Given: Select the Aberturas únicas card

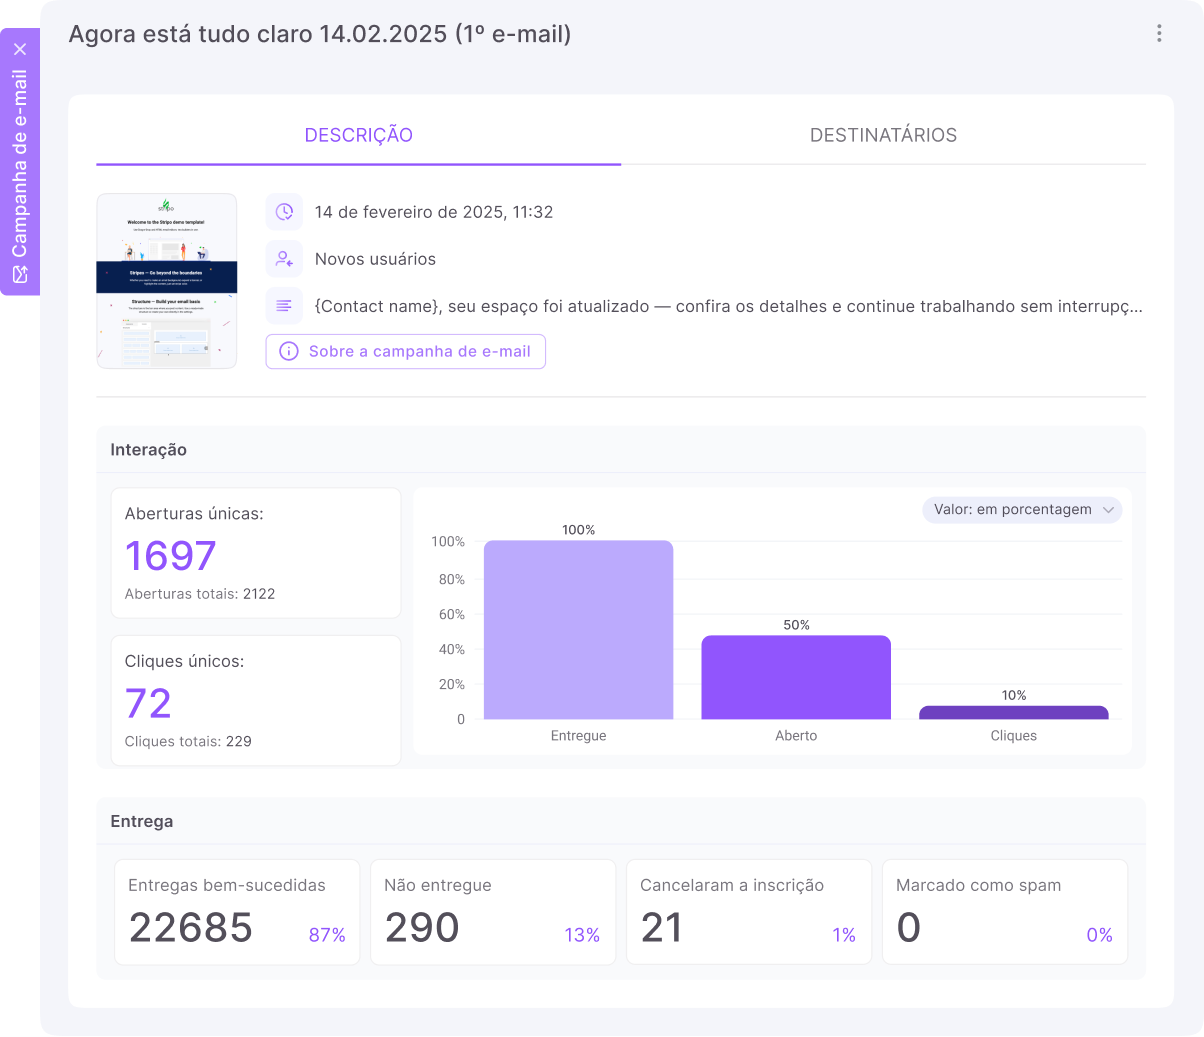Looking at the screenshot, I should [x=255, y=553].
